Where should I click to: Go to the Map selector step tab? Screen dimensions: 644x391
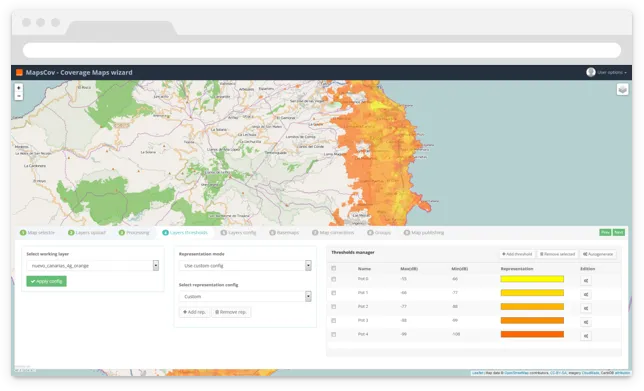pyautogui.click(x=37, y=232)
